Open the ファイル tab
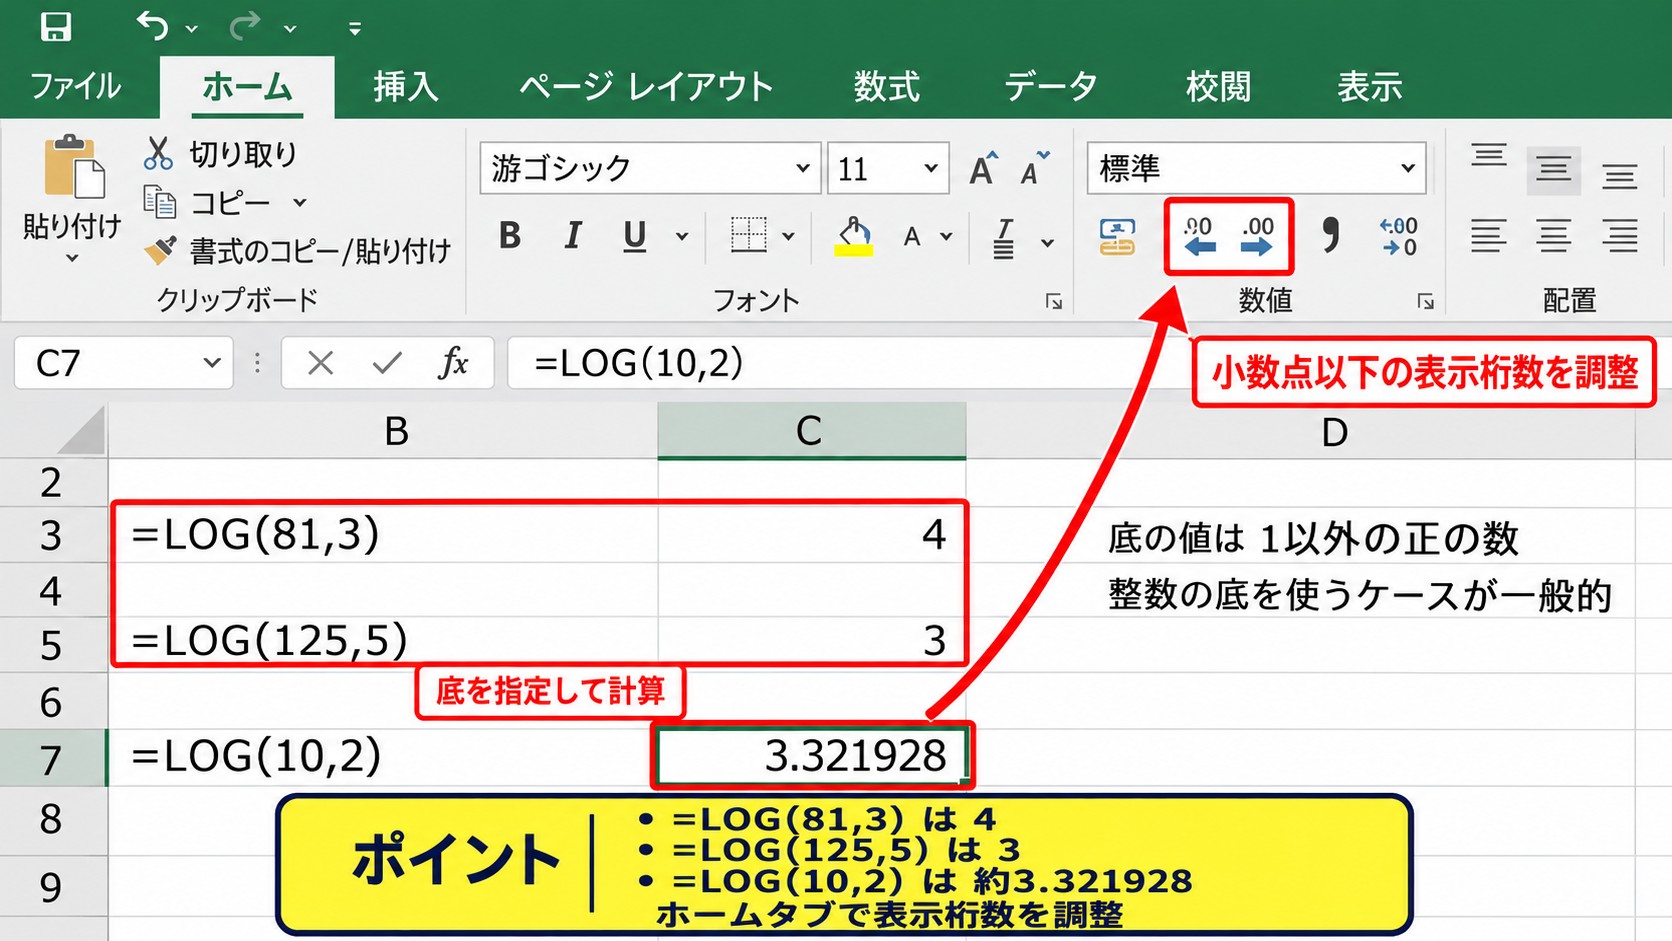This screenshot has height=941, width=1672. [x=76, y=87]
